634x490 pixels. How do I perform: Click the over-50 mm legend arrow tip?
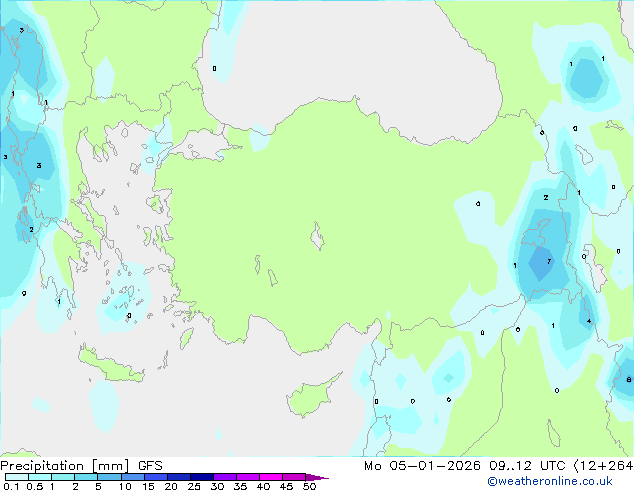[317, 477]
